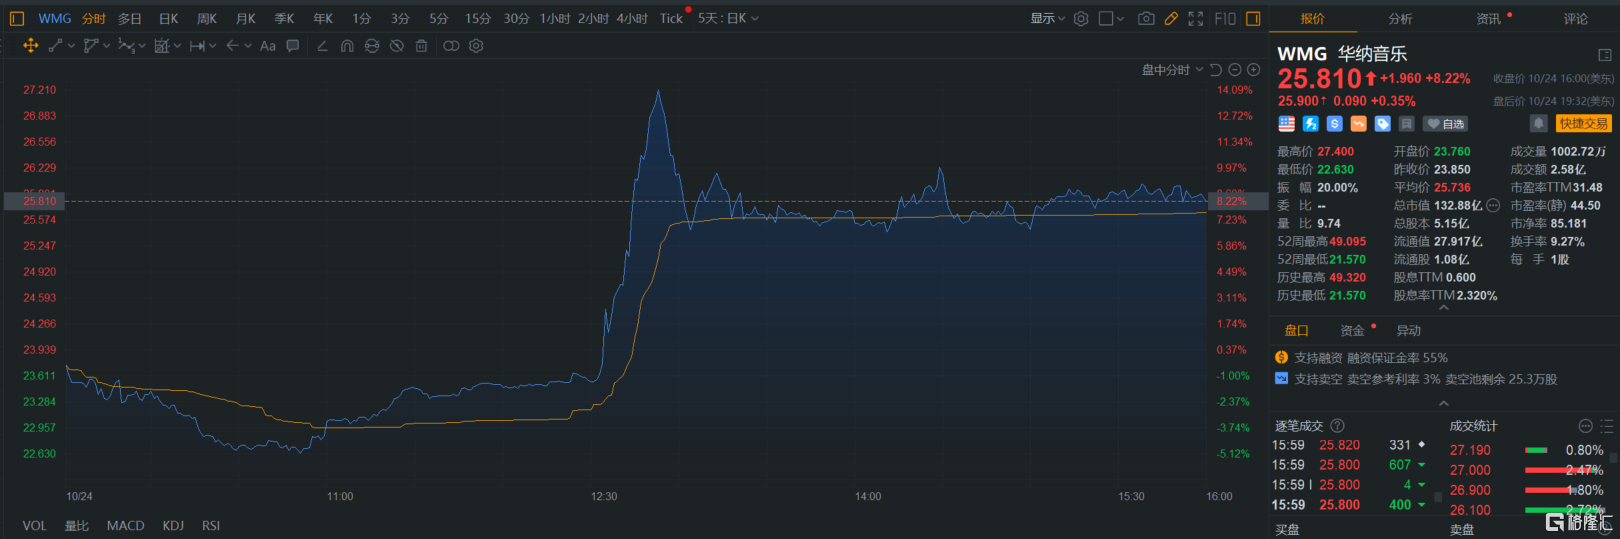The height and width of the screenshot is (539, 1620).
Task: Choose the price range measure tool
Action: (x=197, y=46)
